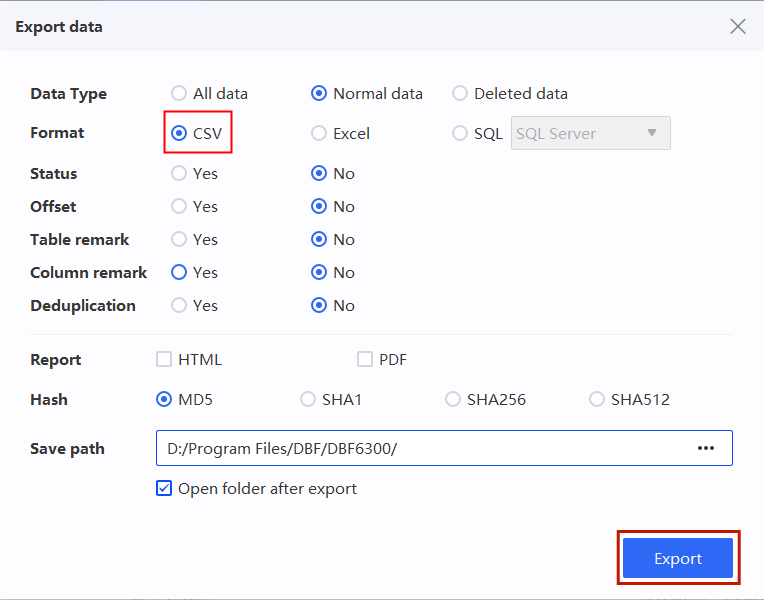Select SHA1 hash algorithm

pos(308,399)
